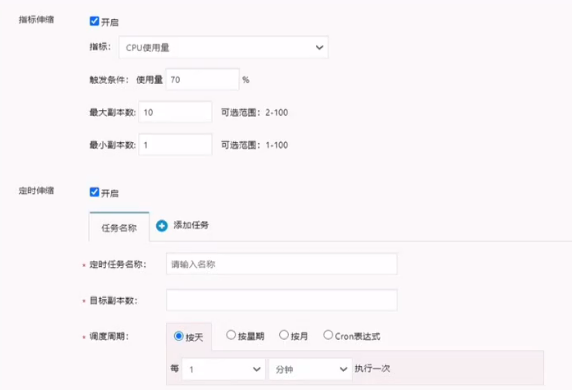Click the 目标副本数 input field
This screenshot has width=572, height=390.
click(x=282, y=300)
